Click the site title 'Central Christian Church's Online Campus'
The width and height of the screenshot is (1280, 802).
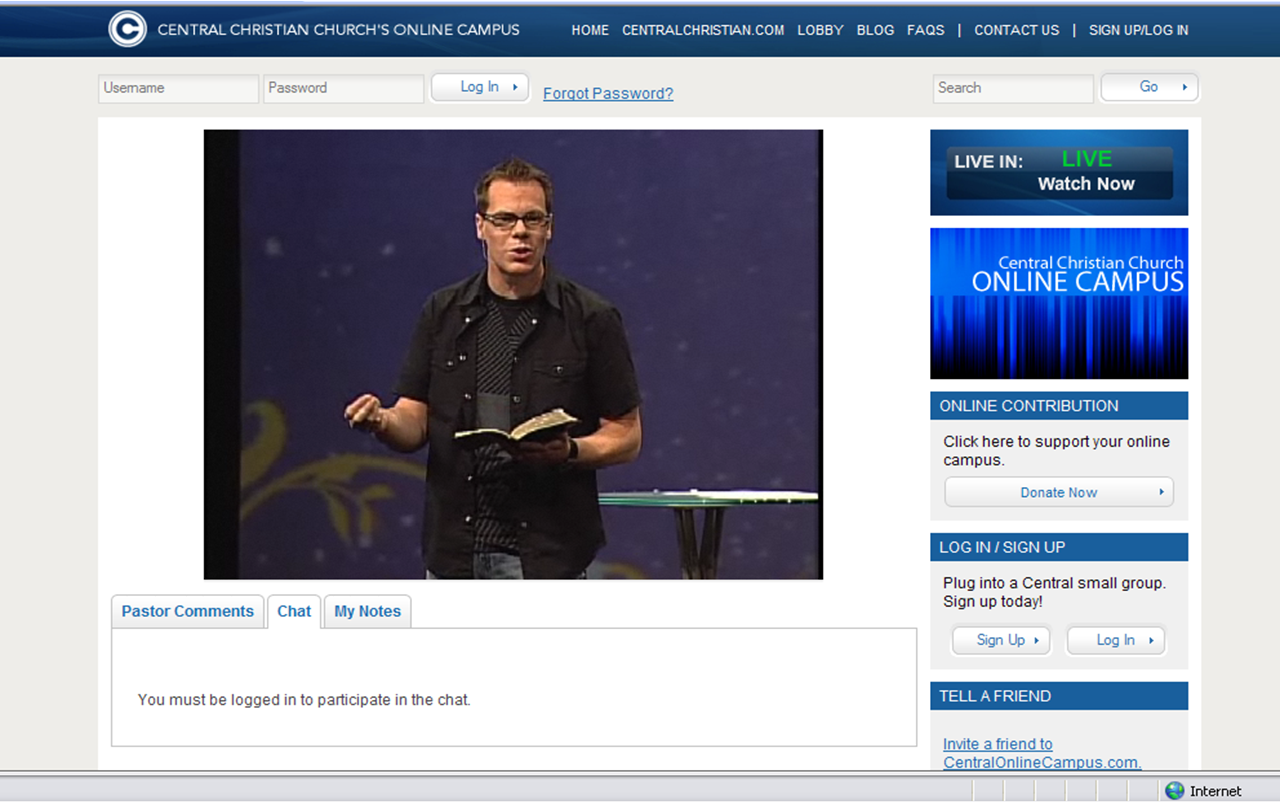[x=339, y=30]
